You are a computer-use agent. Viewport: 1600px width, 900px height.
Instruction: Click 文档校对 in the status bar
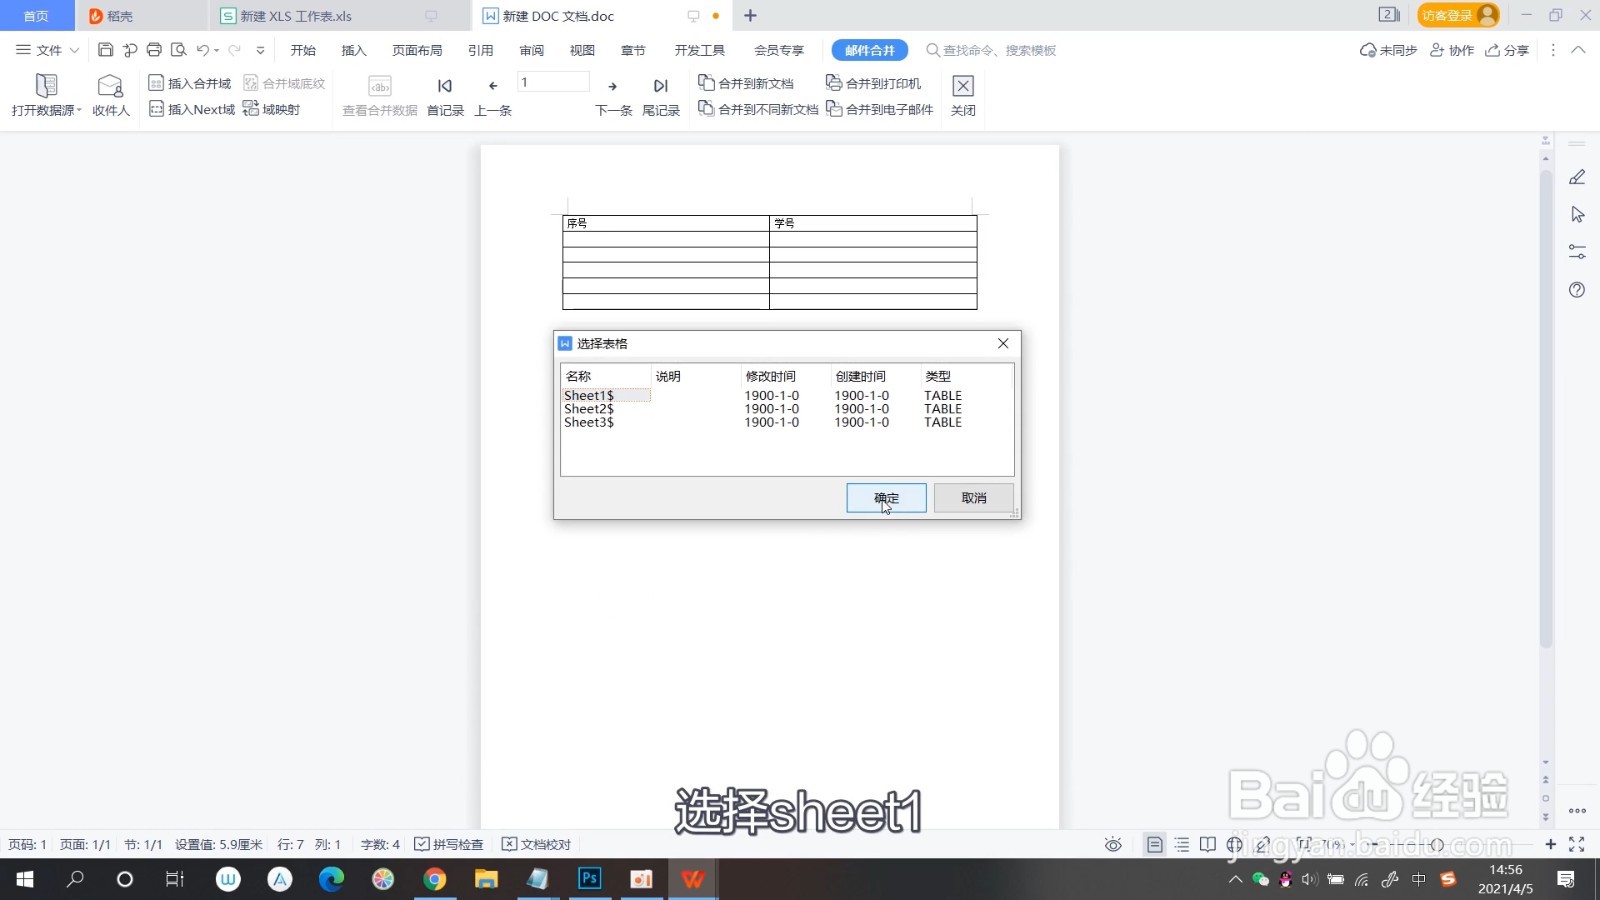536,844
